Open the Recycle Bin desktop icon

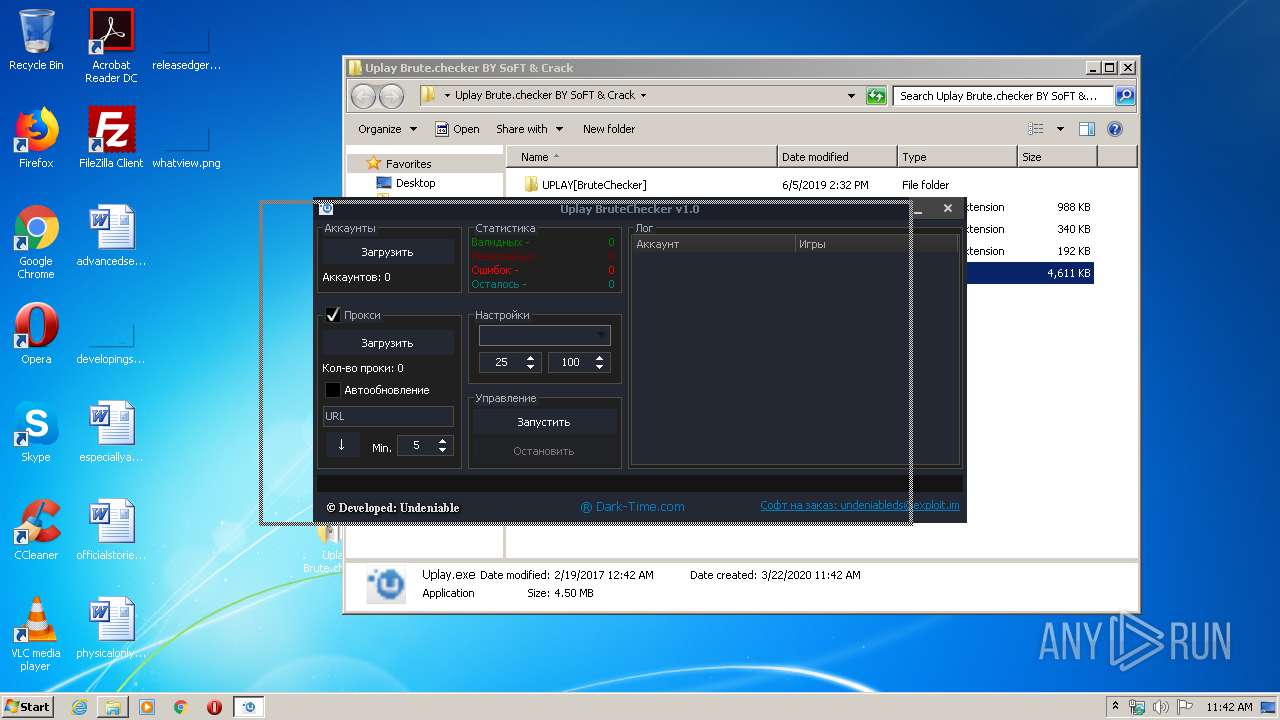[36, 41]
